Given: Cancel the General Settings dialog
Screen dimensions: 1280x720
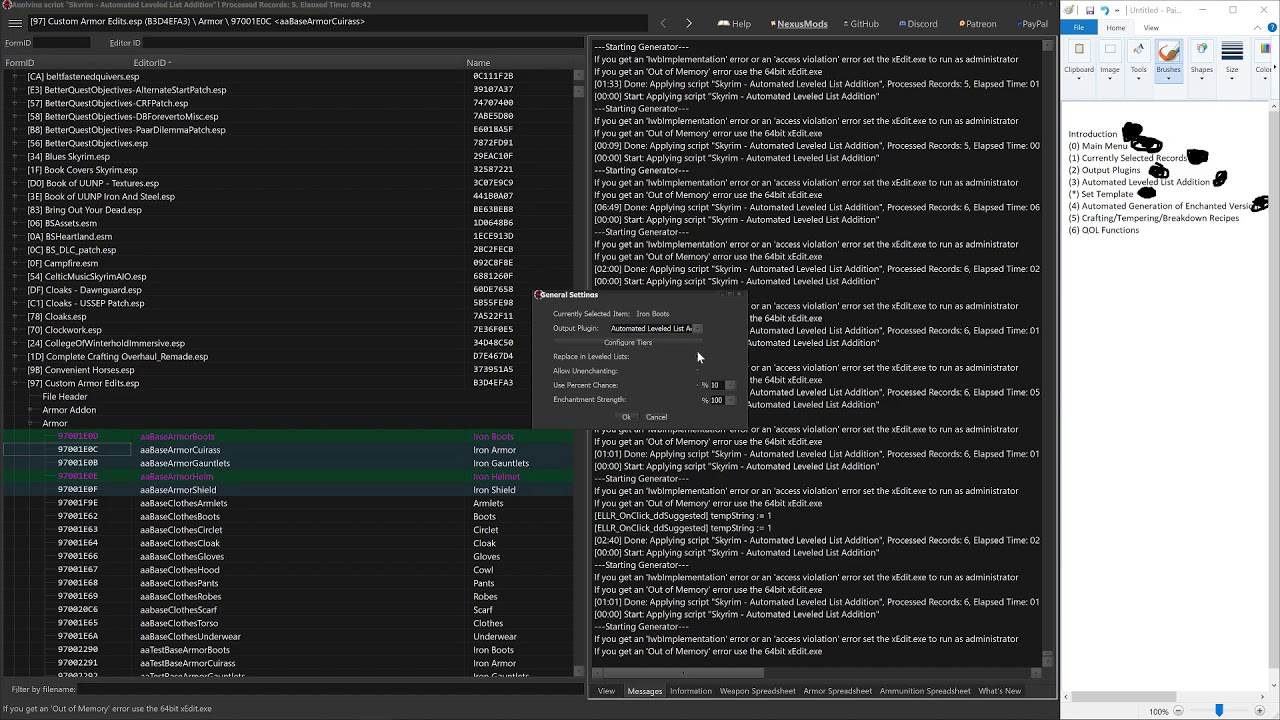Looking at the screenshot, I should click(x=656, y=417).
